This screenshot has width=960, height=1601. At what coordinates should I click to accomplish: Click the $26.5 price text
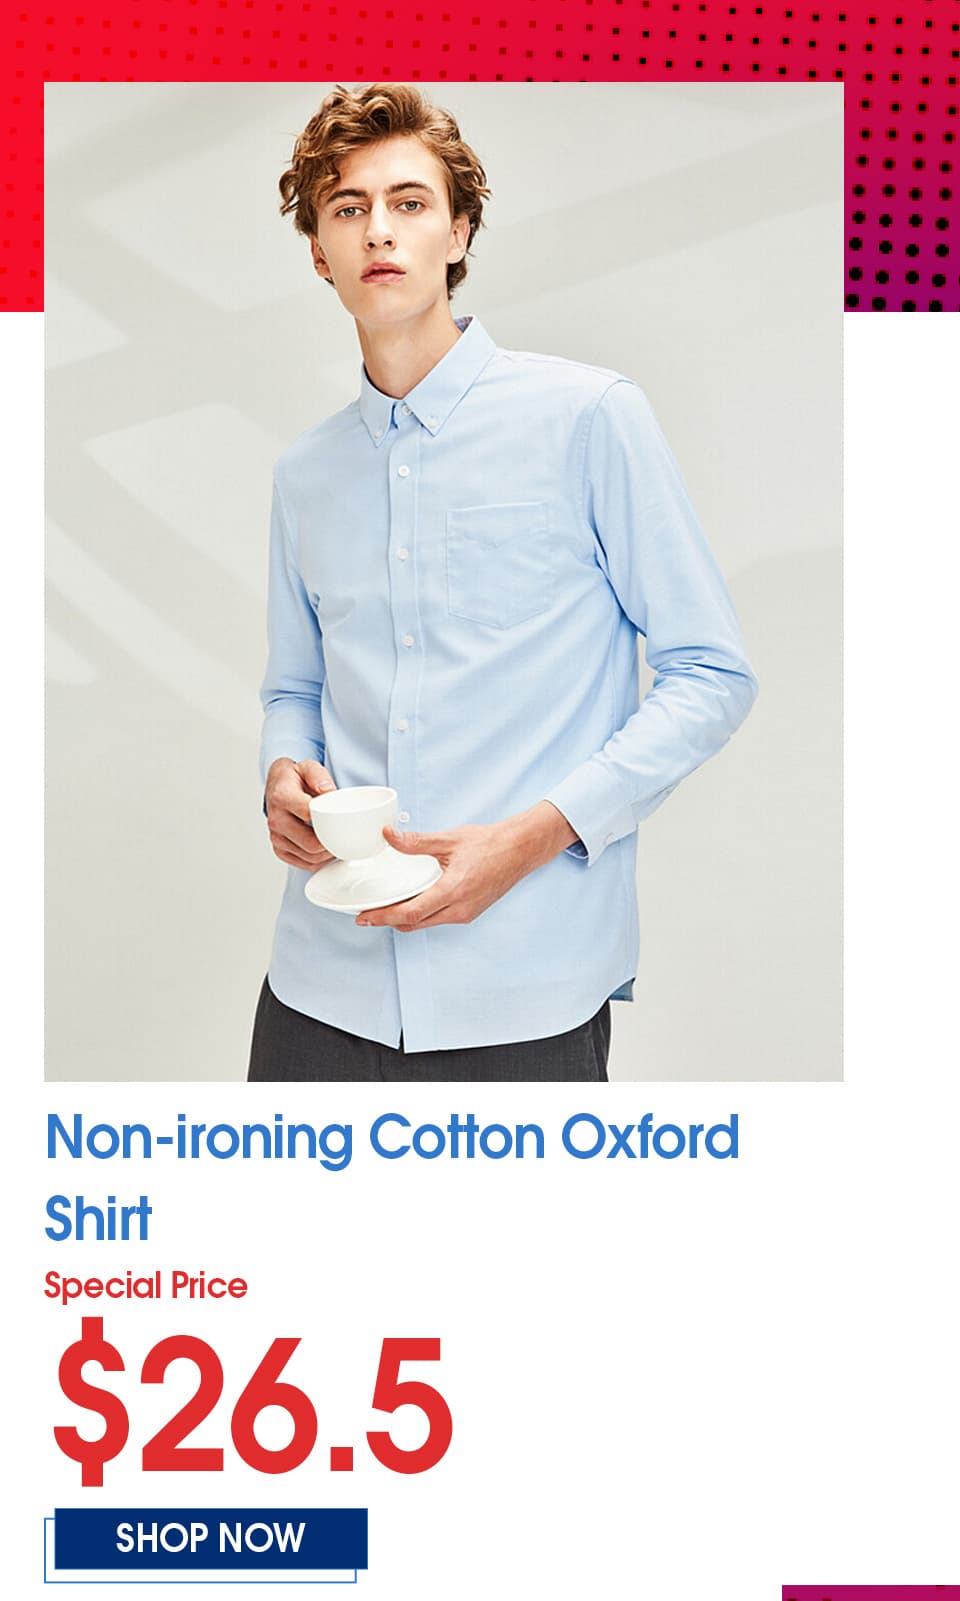254,1399
